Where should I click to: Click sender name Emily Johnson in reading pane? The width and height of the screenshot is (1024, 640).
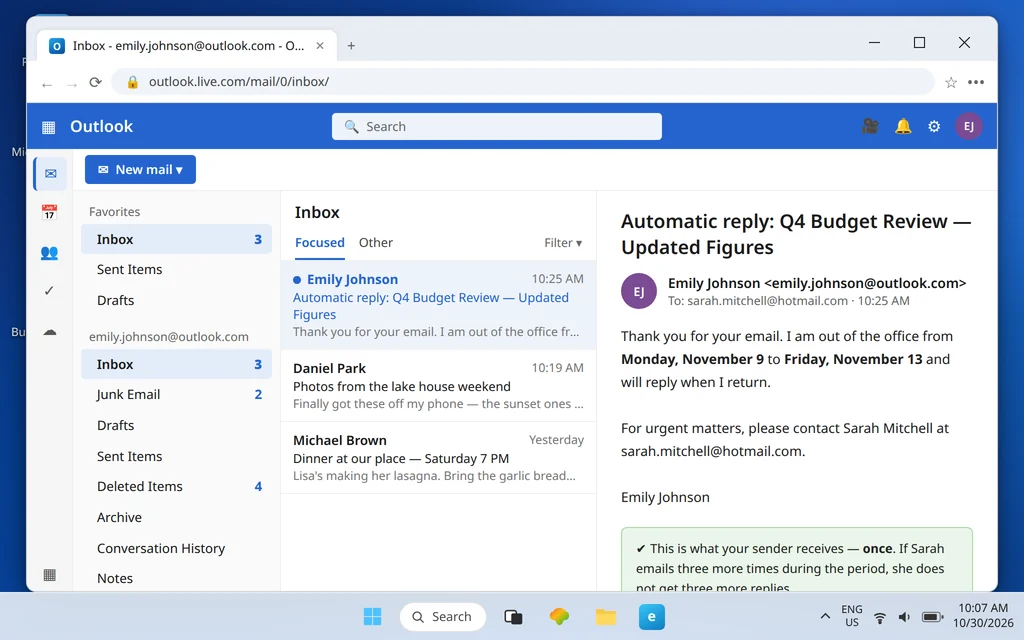coord(714,283)
